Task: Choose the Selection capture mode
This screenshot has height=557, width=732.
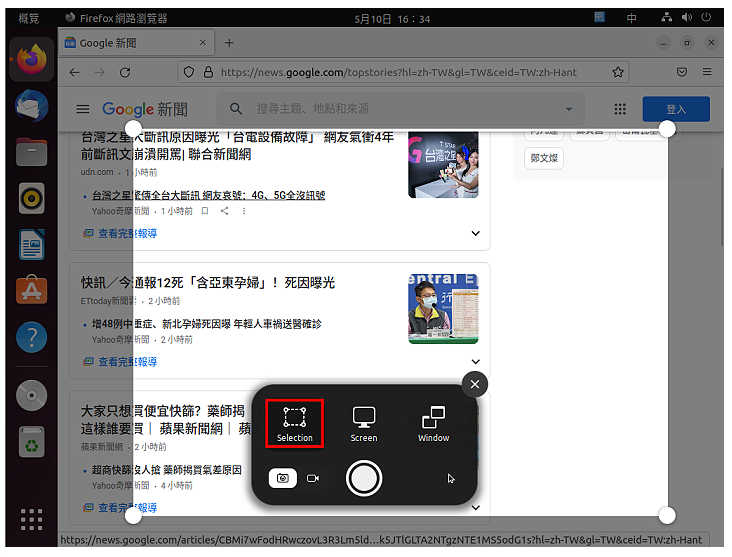Action: (295, 423)
